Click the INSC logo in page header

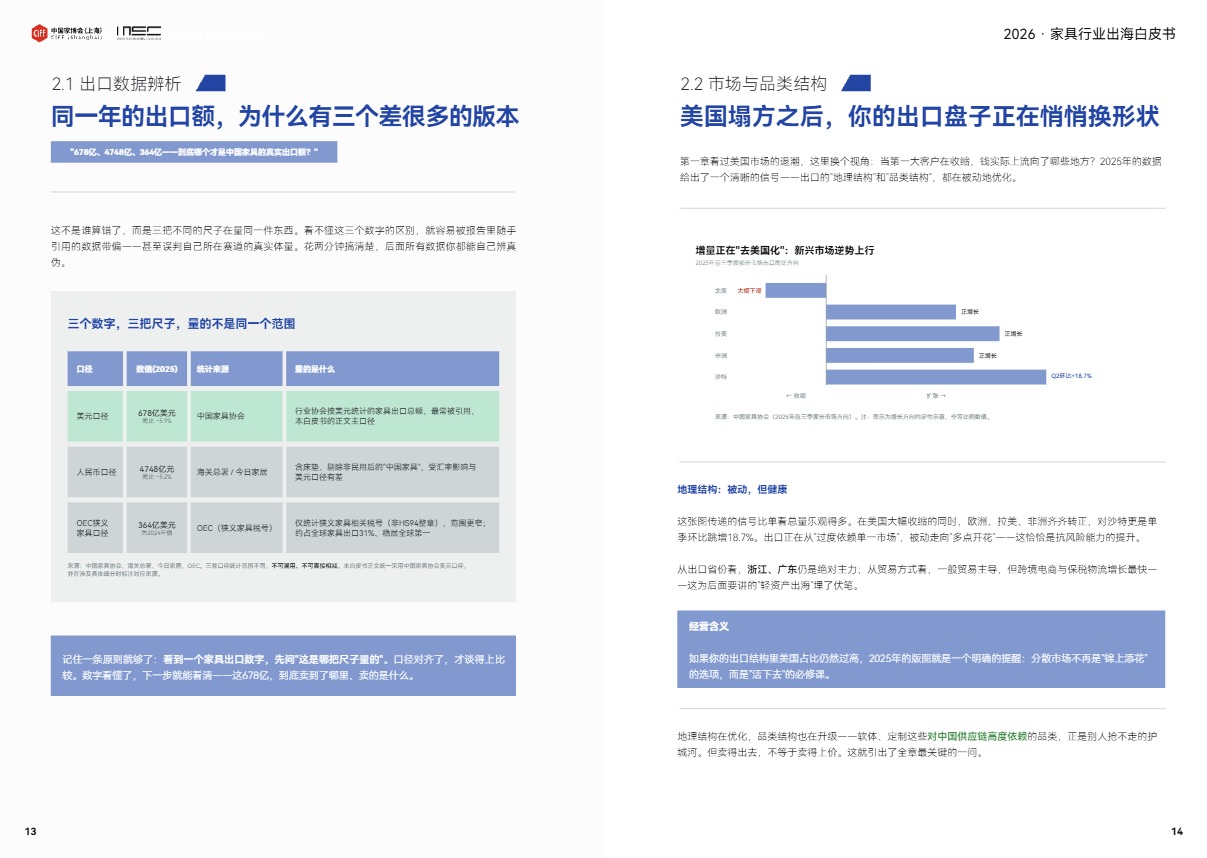[138, 33]
